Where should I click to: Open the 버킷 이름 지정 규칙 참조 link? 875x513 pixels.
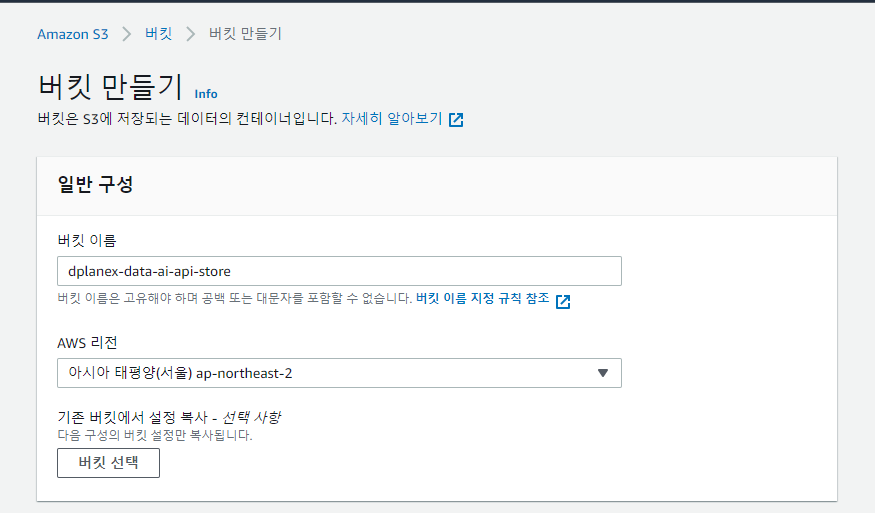[483, 298]
